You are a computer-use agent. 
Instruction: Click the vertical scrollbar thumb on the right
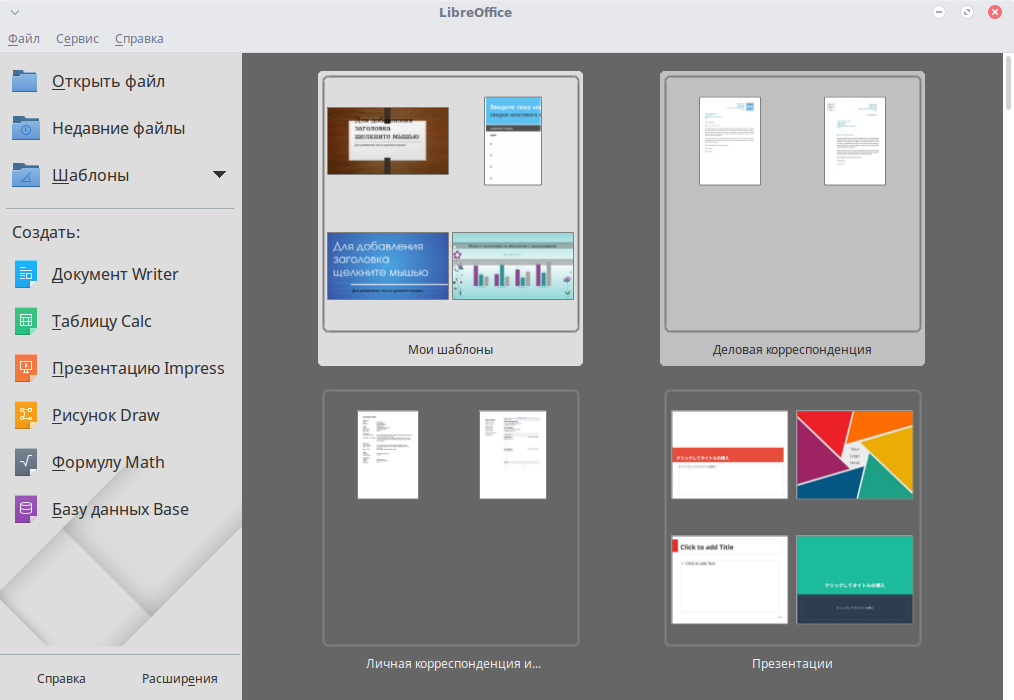(x=1008, y=84)
